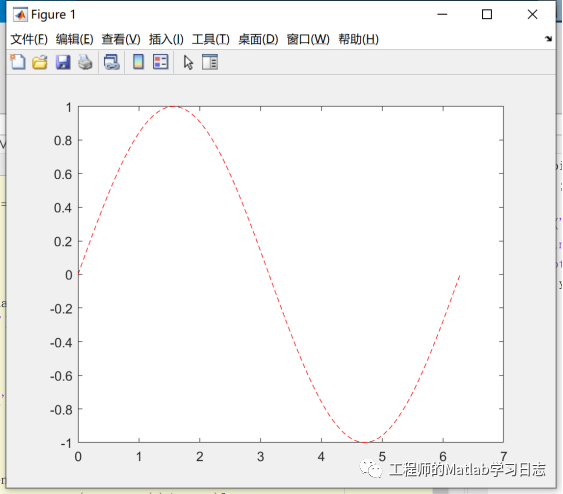Image resolution: width=563 pixels, height=494 pixels.
Task: Click the Figure 1 title text
Action: pyautogui.click(x=53, y=15)
